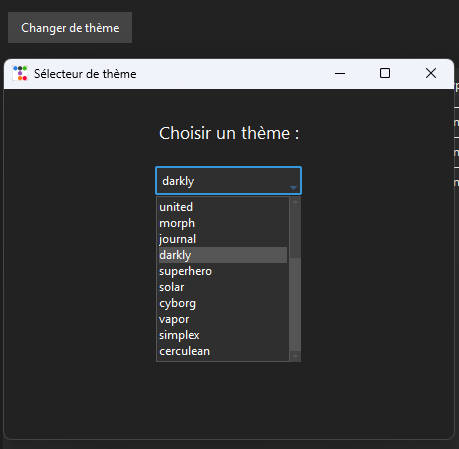Minimize the Sélecteur de thème window
The height and width of the screenshot is (449, 459).
[340, 73]
